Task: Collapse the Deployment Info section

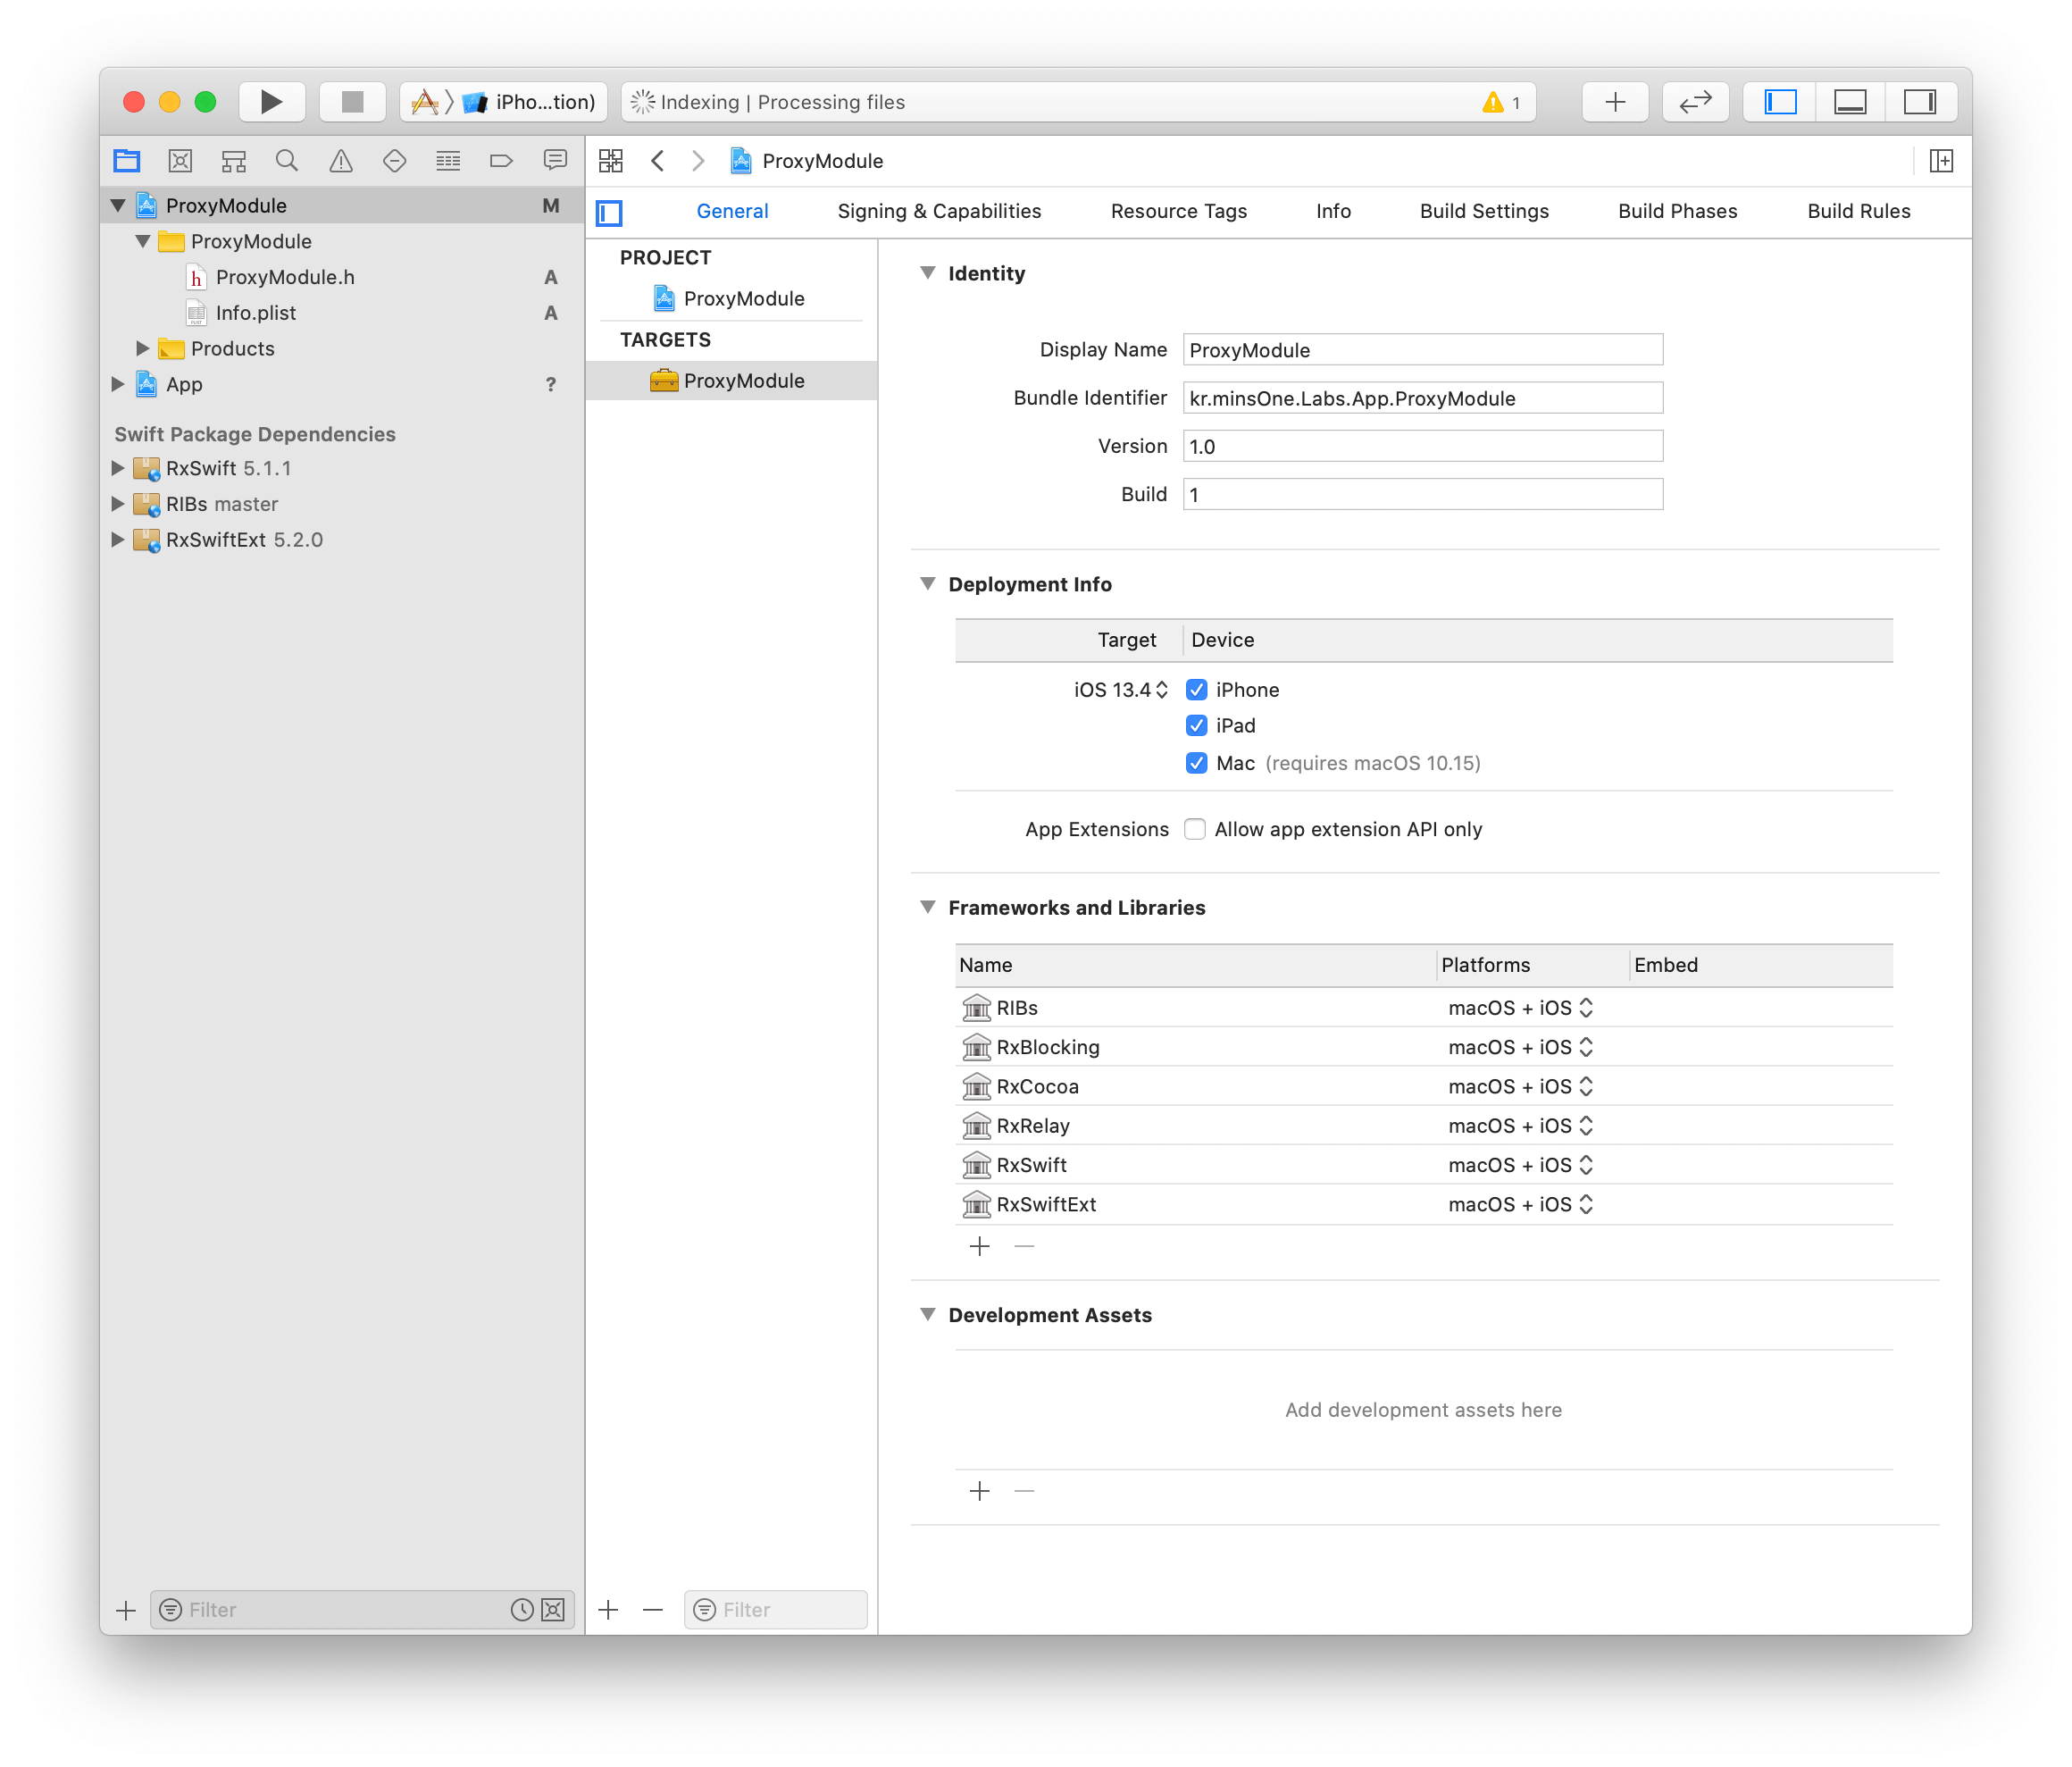Action: 927,584
